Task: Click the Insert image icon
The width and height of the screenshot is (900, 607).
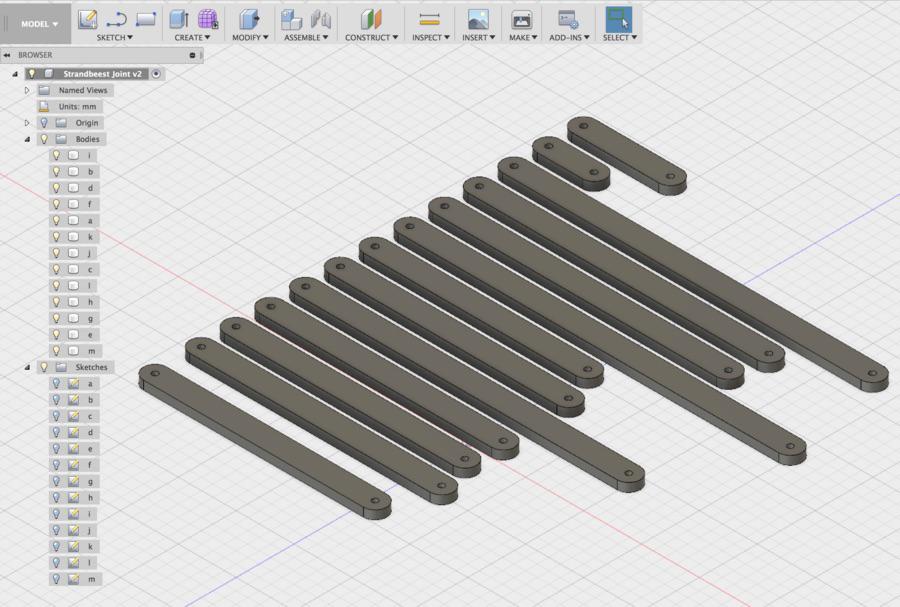Action: coord(478,19)
